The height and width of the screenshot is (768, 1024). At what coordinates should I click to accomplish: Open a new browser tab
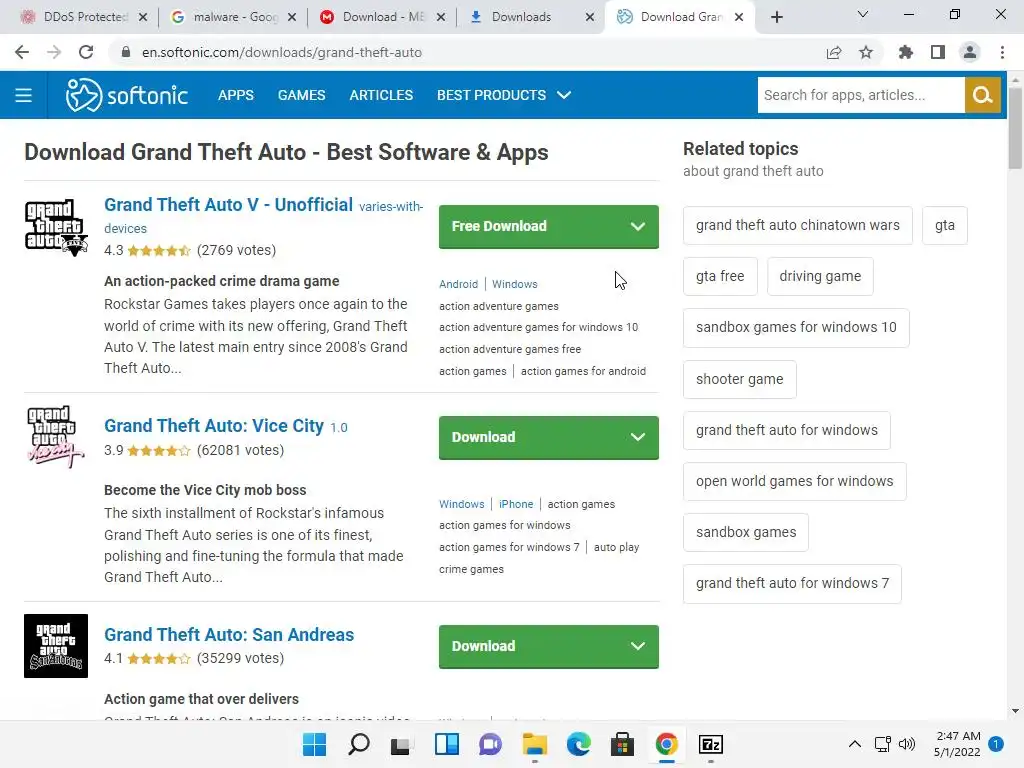[x=776, y=17]
